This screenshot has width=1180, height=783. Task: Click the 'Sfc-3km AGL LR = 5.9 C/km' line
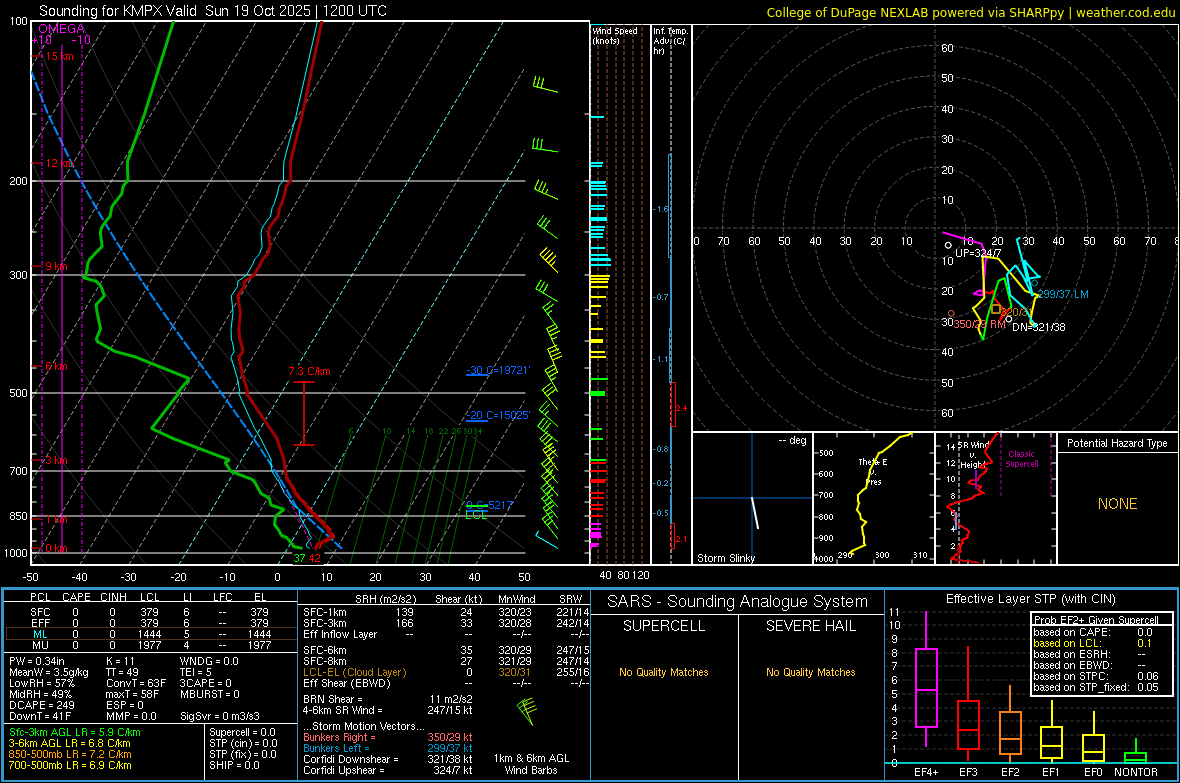[x=75, y=732]
